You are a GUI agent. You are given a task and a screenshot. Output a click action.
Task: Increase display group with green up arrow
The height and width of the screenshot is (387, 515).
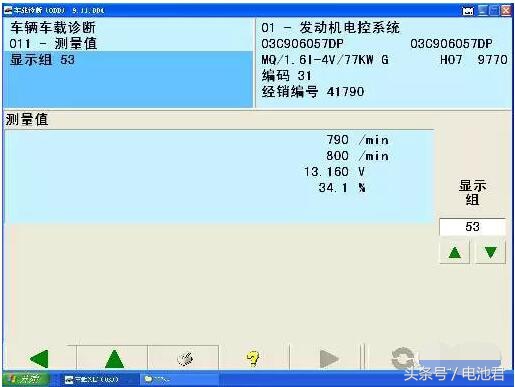tap(455, 252)
